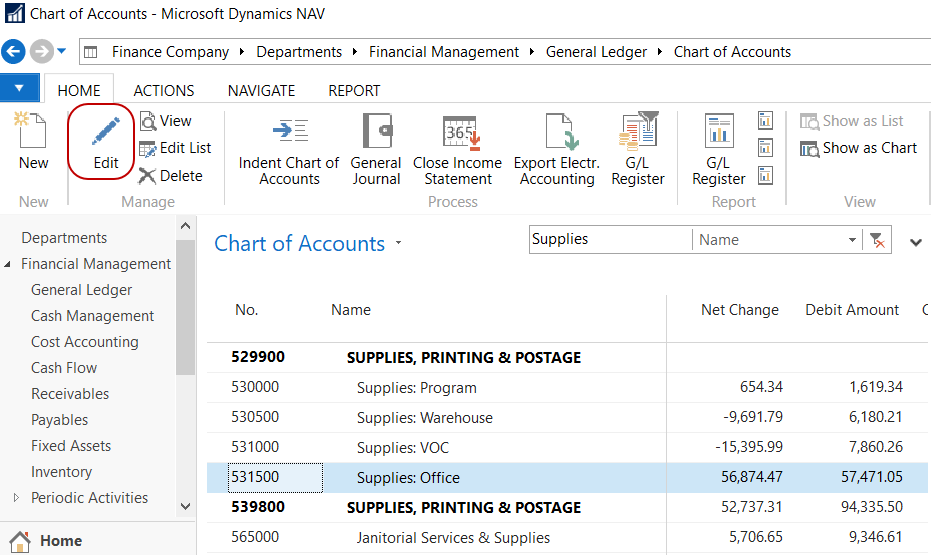
Task: Click Export Electr. Accounting icon
Action: click(x=557, y=132)
